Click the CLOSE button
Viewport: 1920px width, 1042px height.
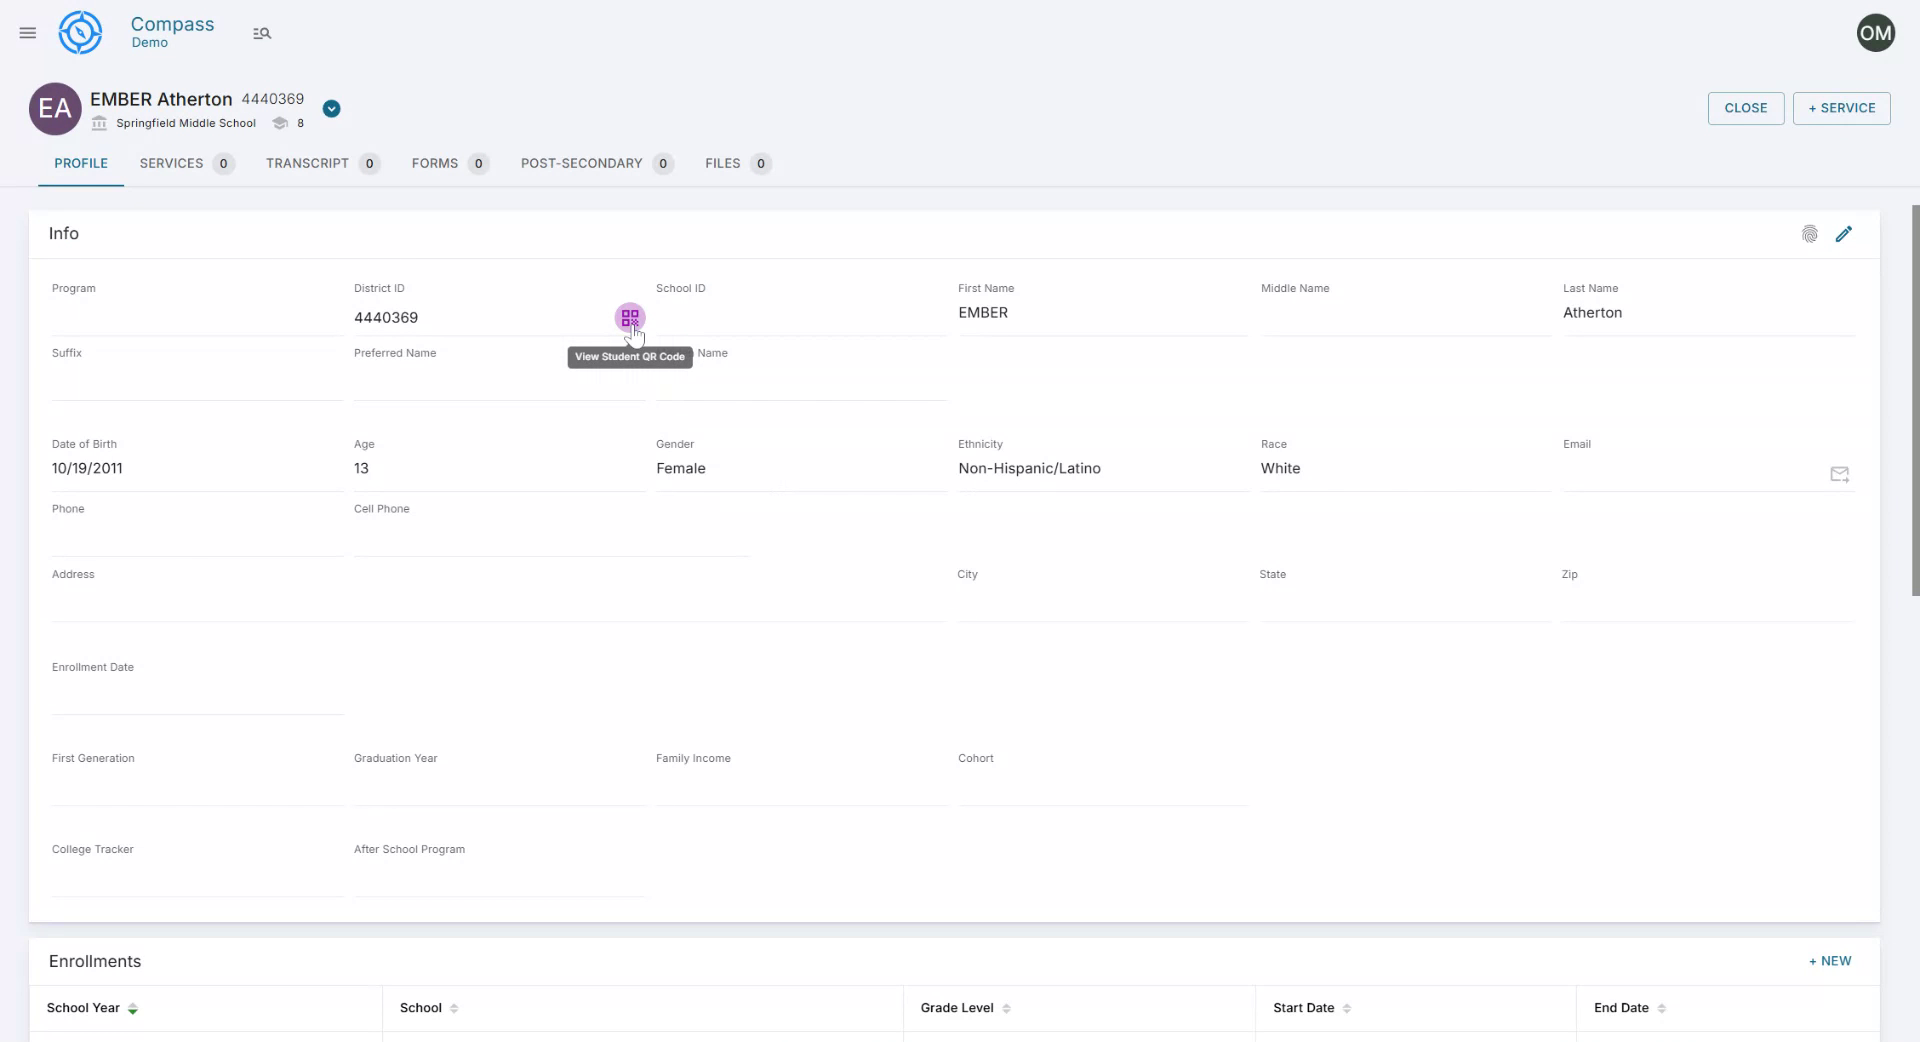(1745, 108)
